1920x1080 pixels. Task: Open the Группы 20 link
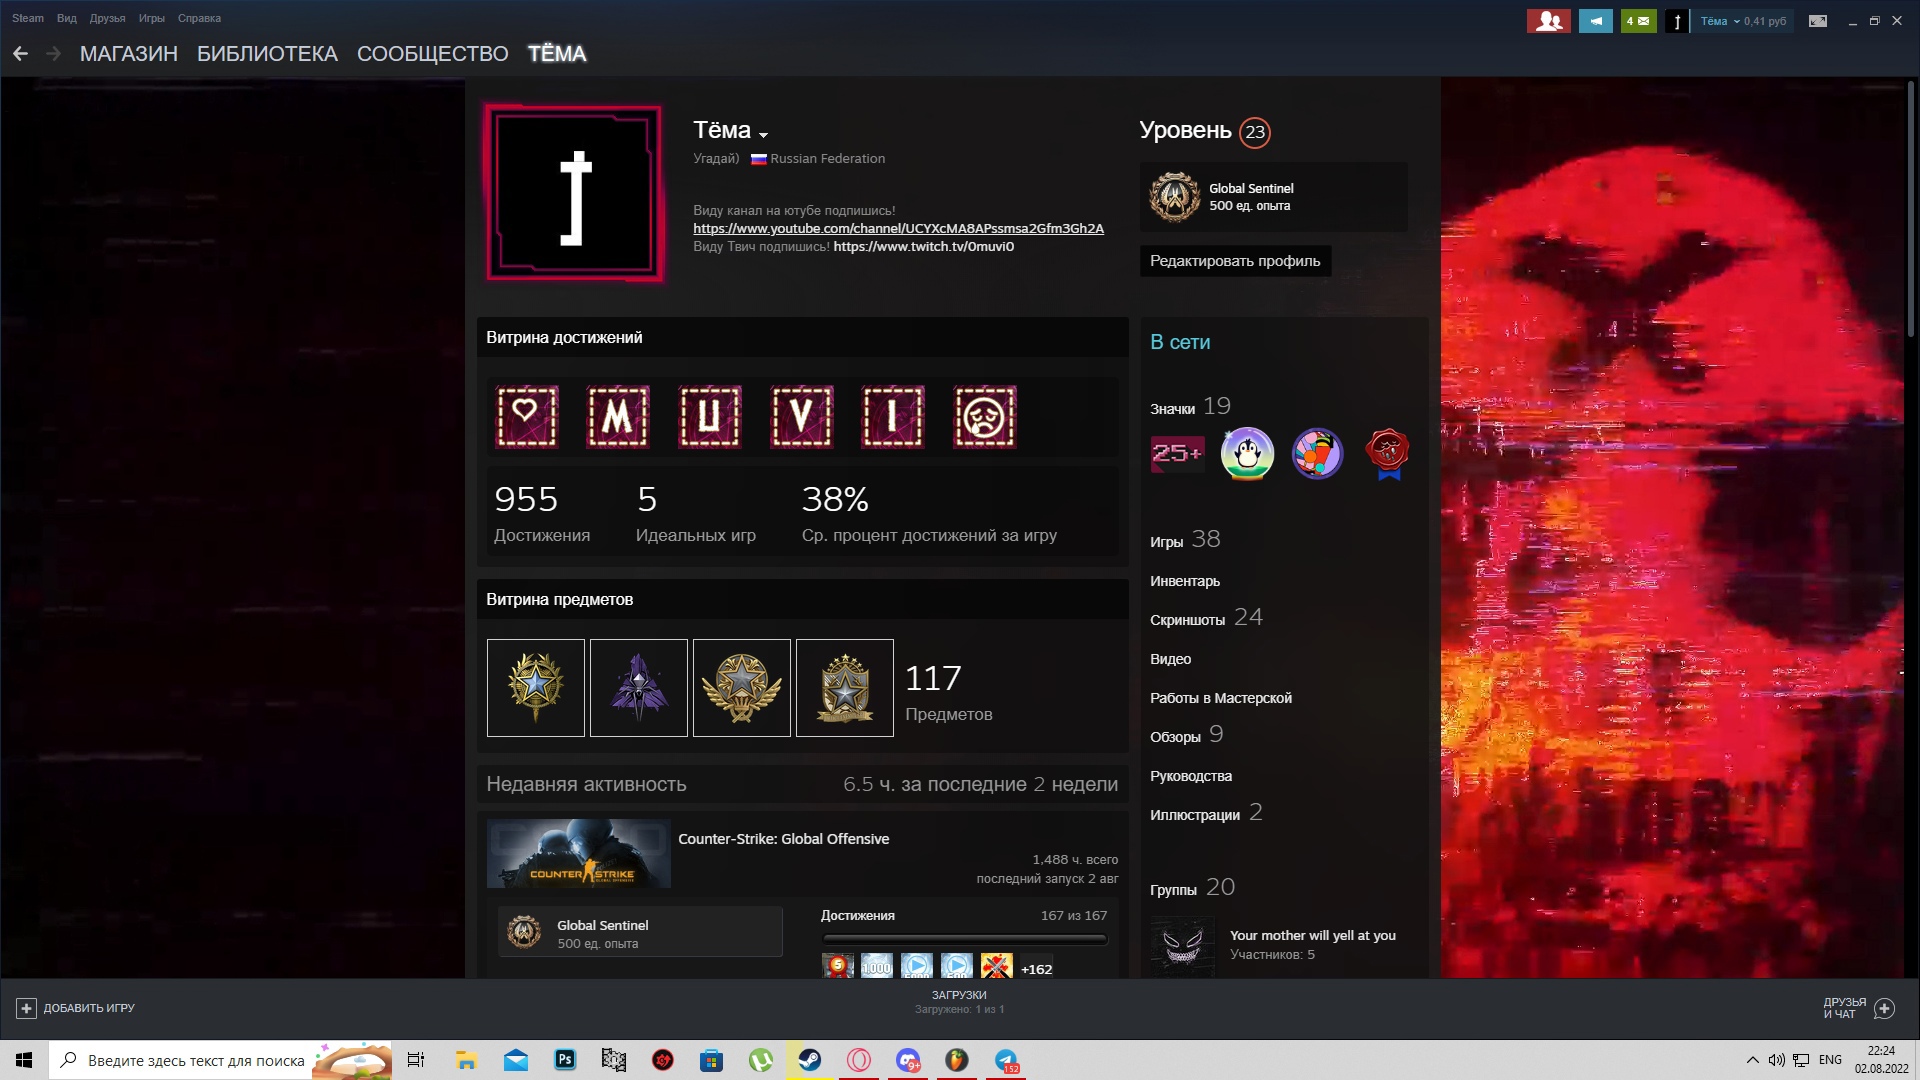(1193, 888)
